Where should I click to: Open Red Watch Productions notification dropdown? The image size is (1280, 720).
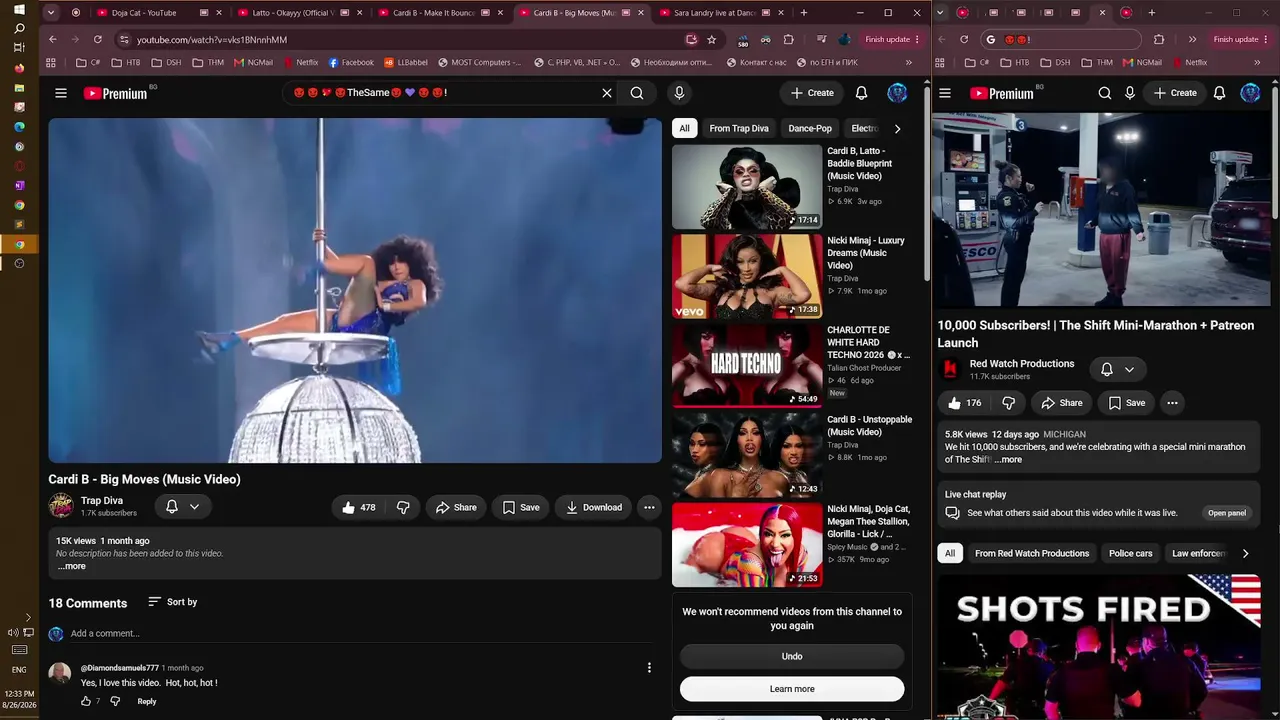(1118, 369)
